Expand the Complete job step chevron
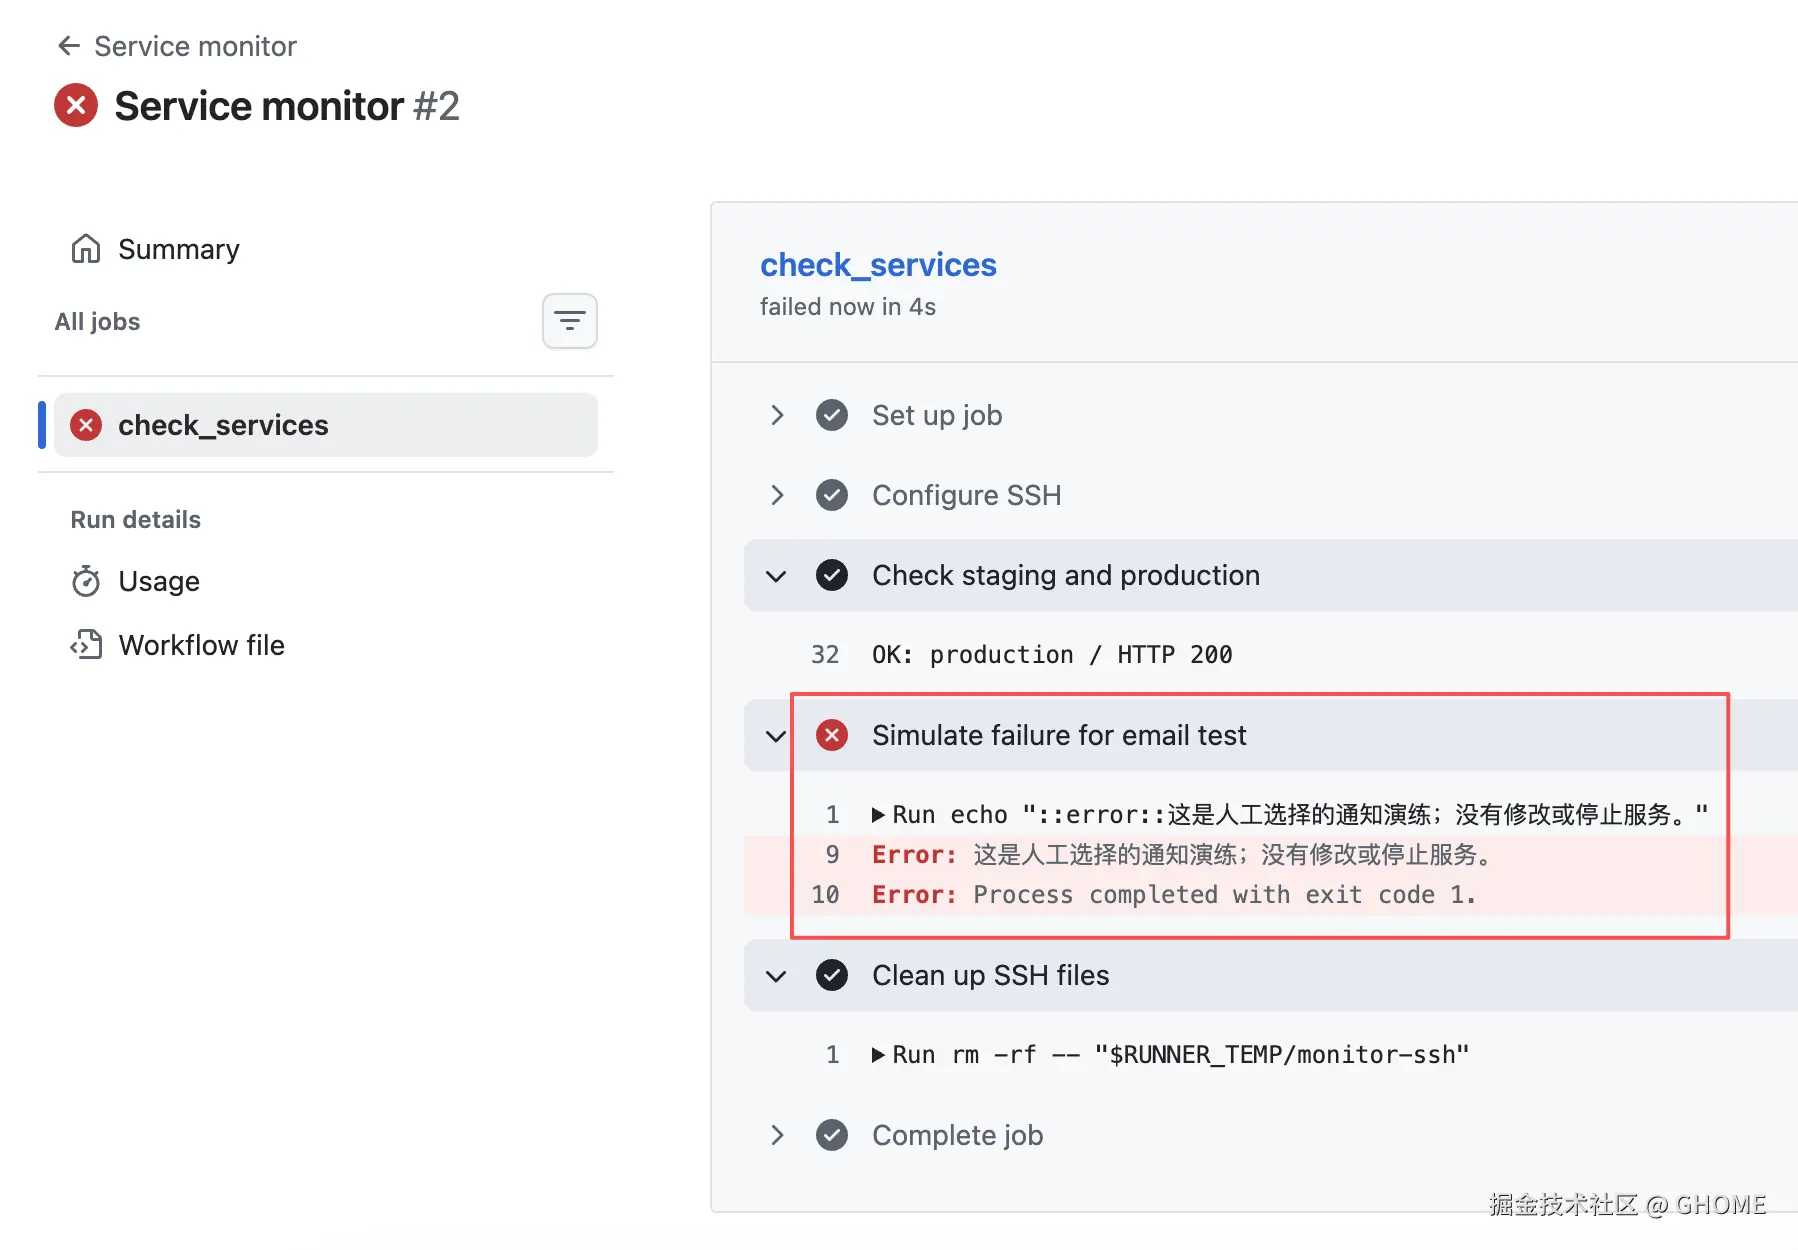1798x1250 pixels. tap(777, 1135)
